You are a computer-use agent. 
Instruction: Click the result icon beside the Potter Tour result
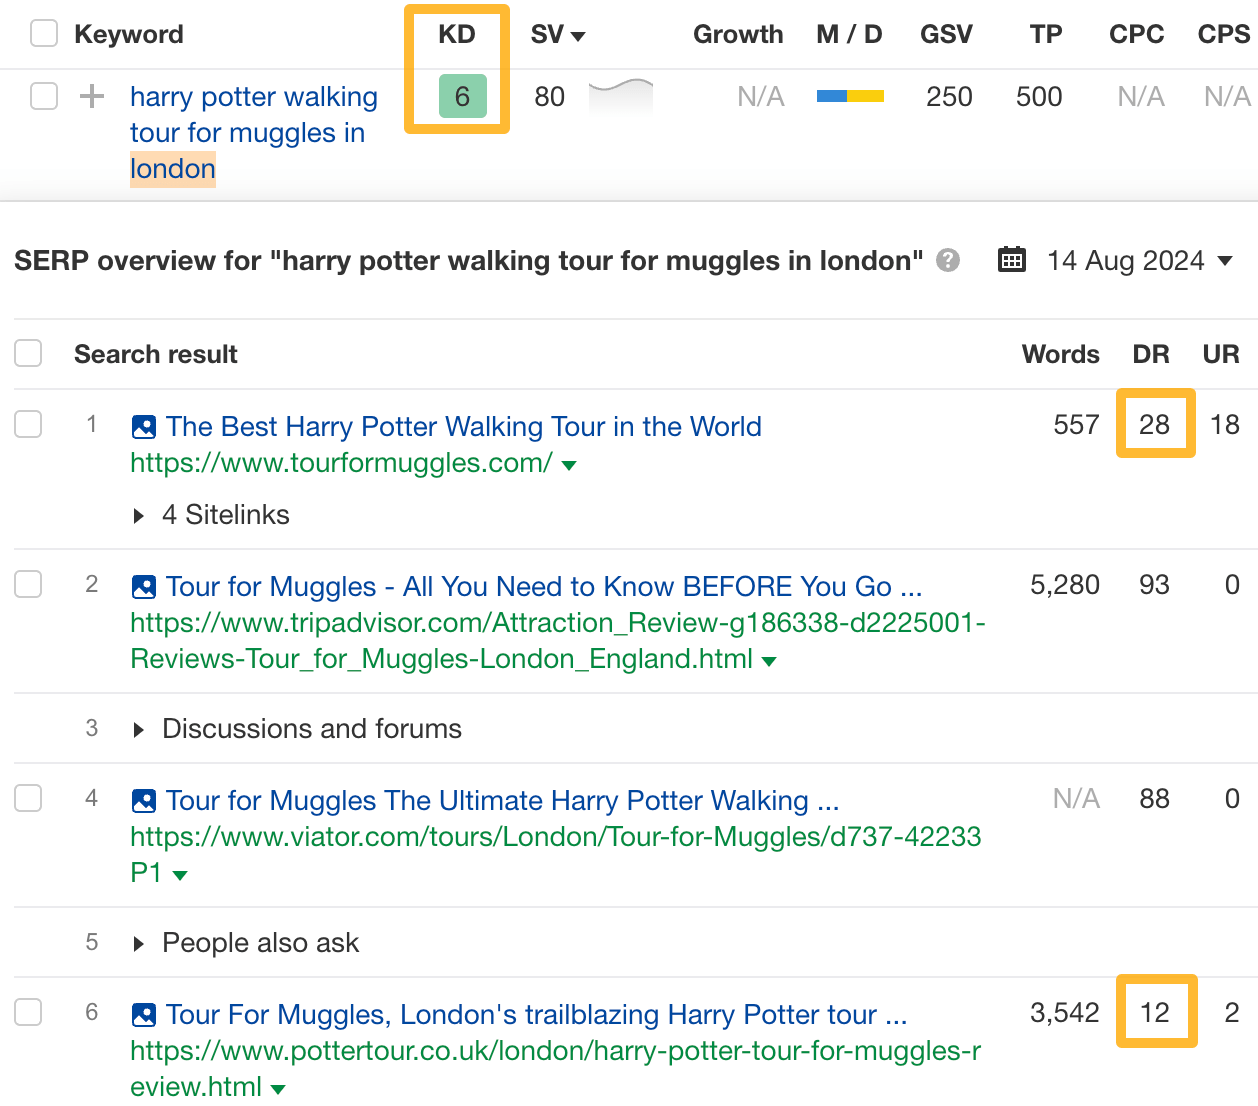point(143,1014)
